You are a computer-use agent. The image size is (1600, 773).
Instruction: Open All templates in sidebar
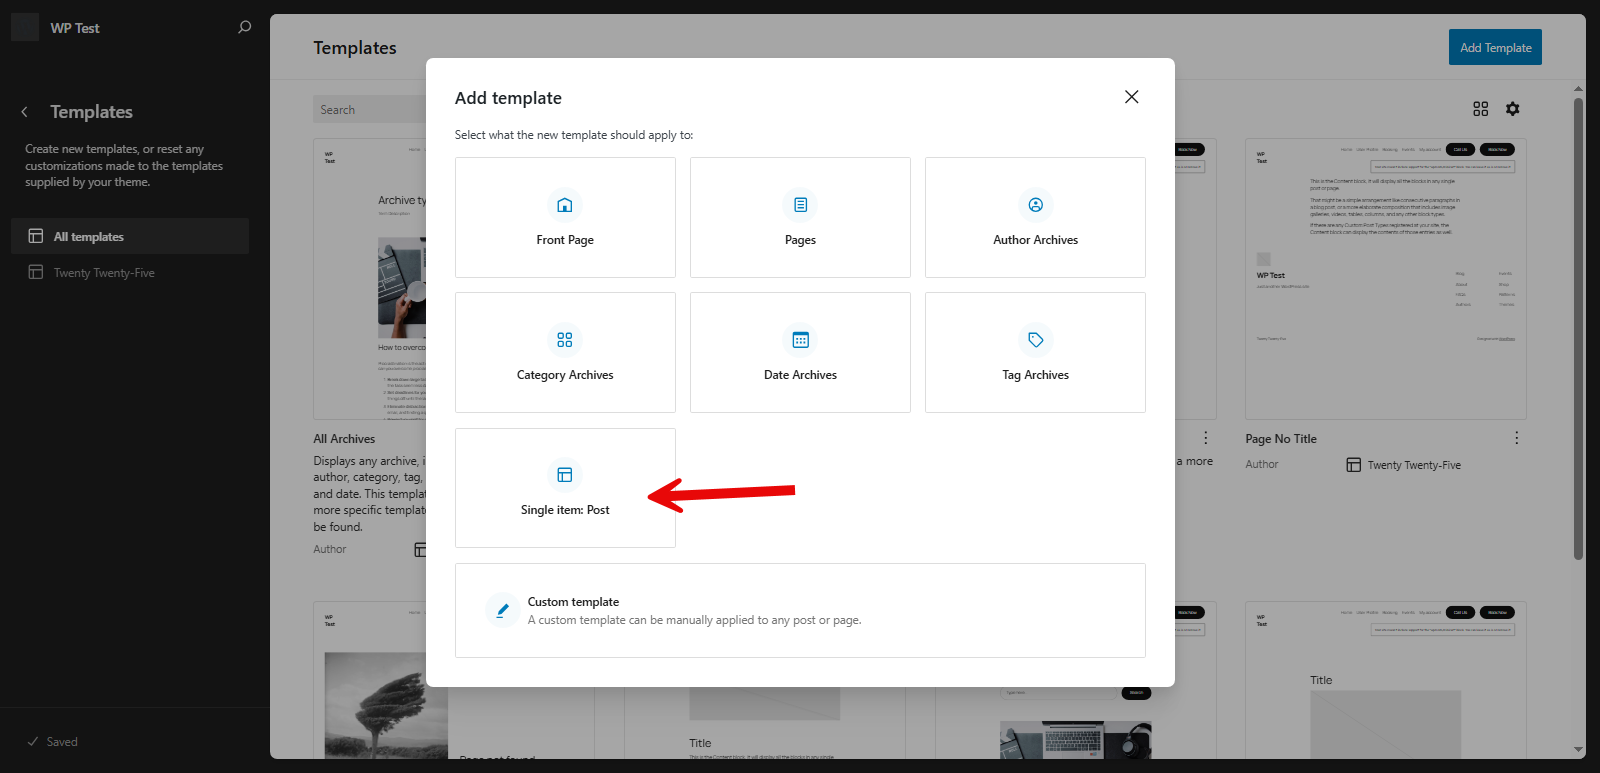tap(130, 236)
